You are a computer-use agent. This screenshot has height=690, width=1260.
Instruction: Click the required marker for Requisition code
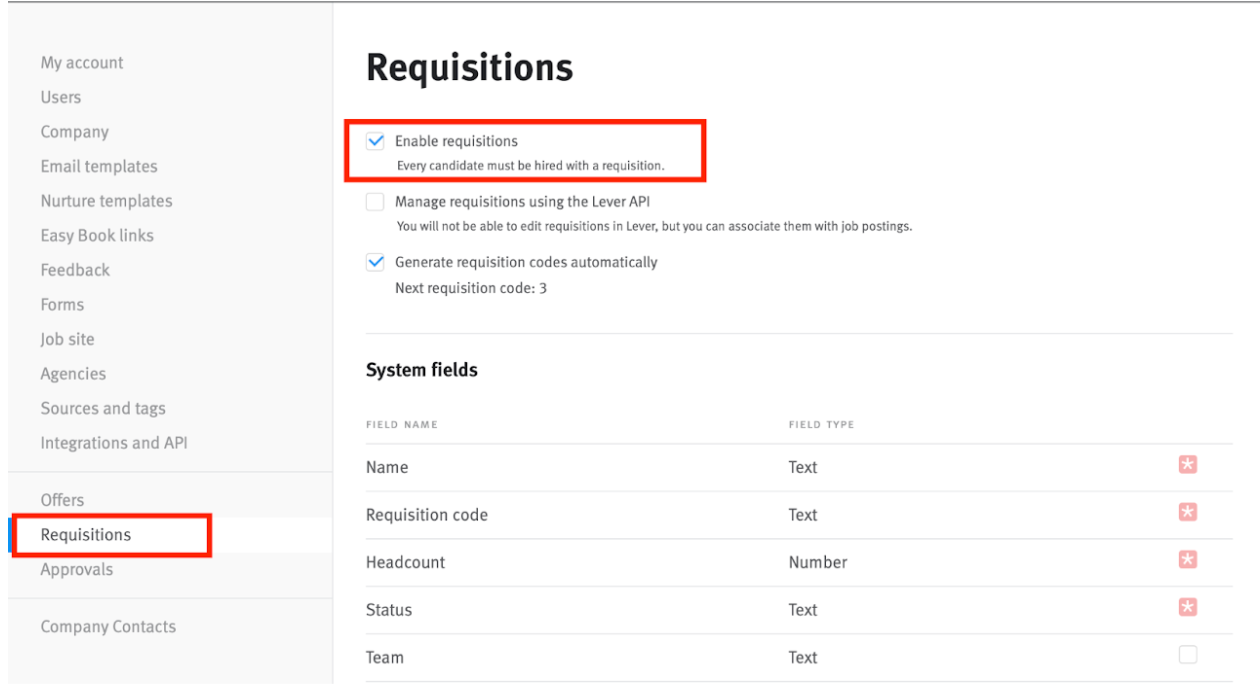click(1187, 511)
